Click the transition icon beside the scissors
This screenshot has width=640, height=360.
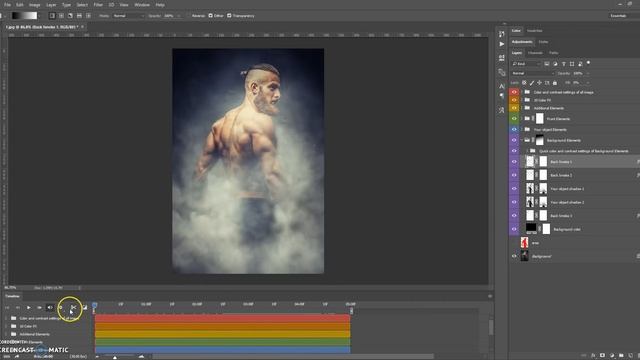point(85,307)
